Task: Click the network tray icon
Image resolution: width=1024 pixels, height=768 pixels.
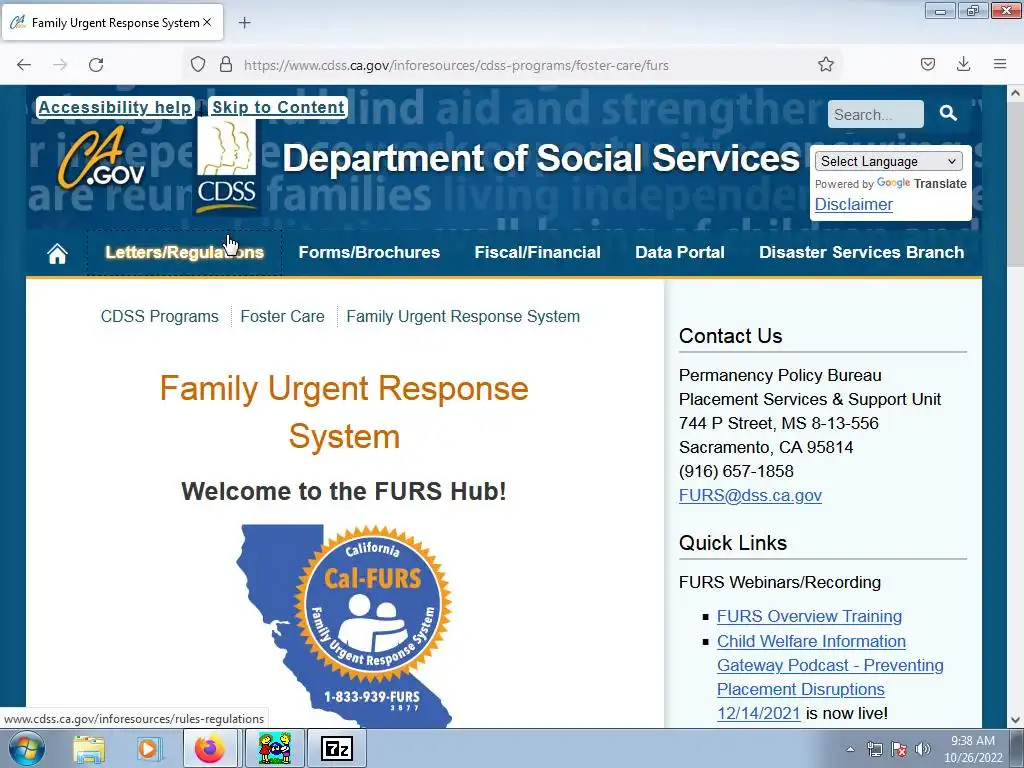Action: 874,749
